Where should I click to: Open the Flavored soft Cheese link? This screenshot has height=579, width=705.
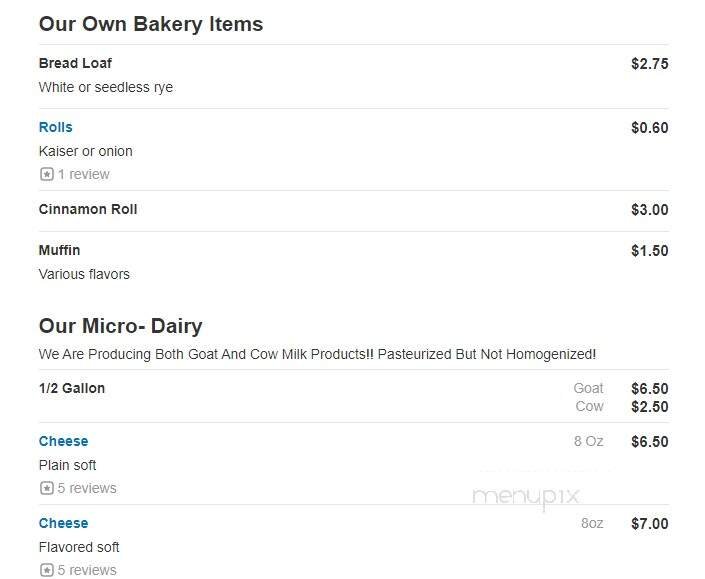tap(63, 523)
